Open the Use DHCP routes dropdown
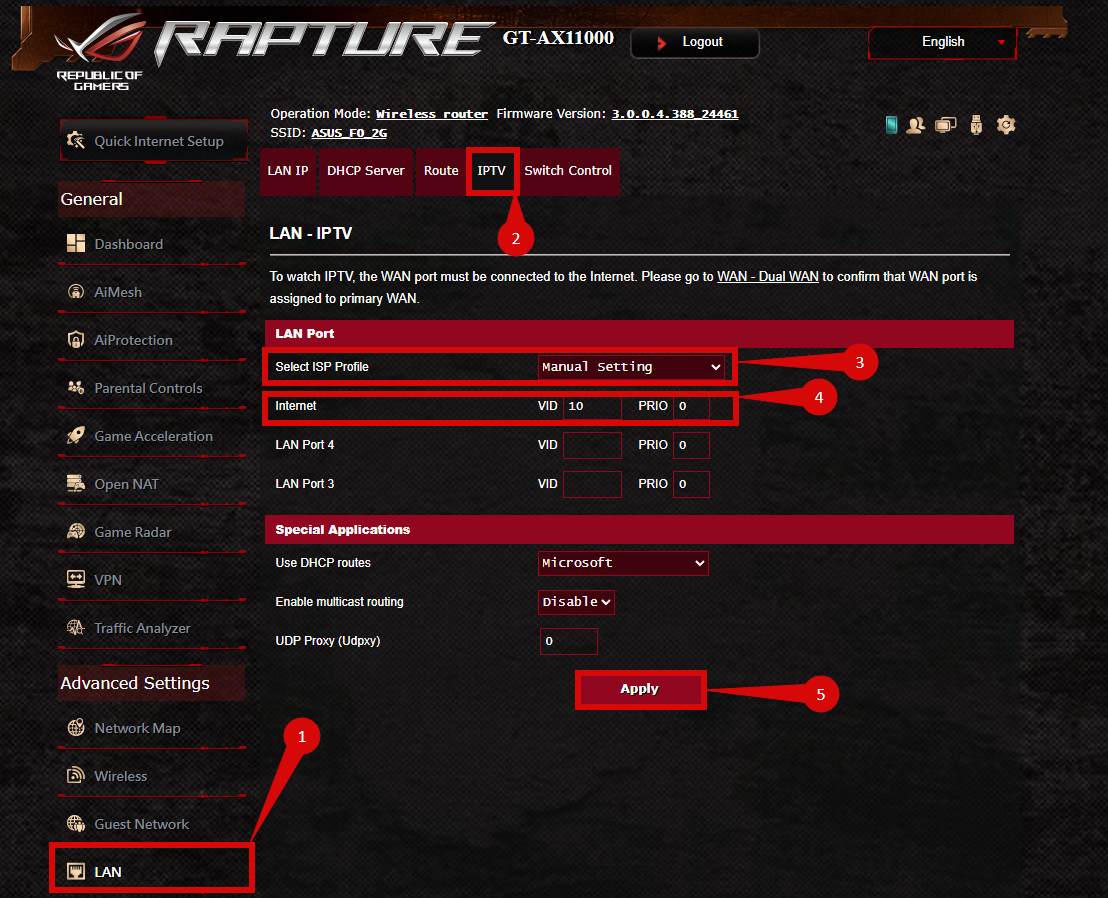This screenshot has height=898, width=1108. pyautogui.click(x=623, y=563)
